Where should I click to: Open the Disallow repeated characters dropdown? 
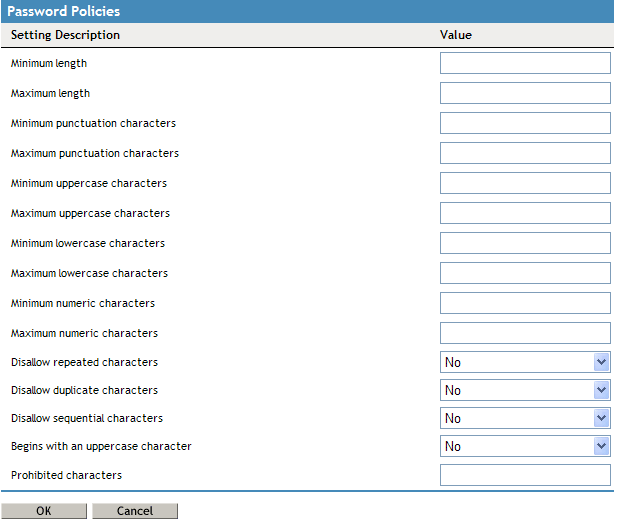click(x=525, y=362)
